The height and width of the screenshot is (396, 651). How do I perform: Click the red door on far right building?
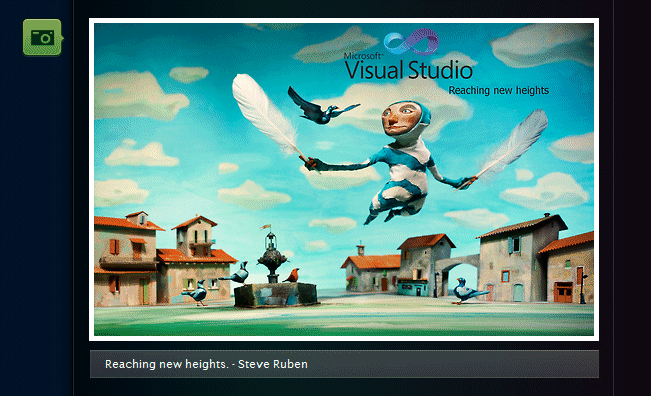tap(563, 292)
